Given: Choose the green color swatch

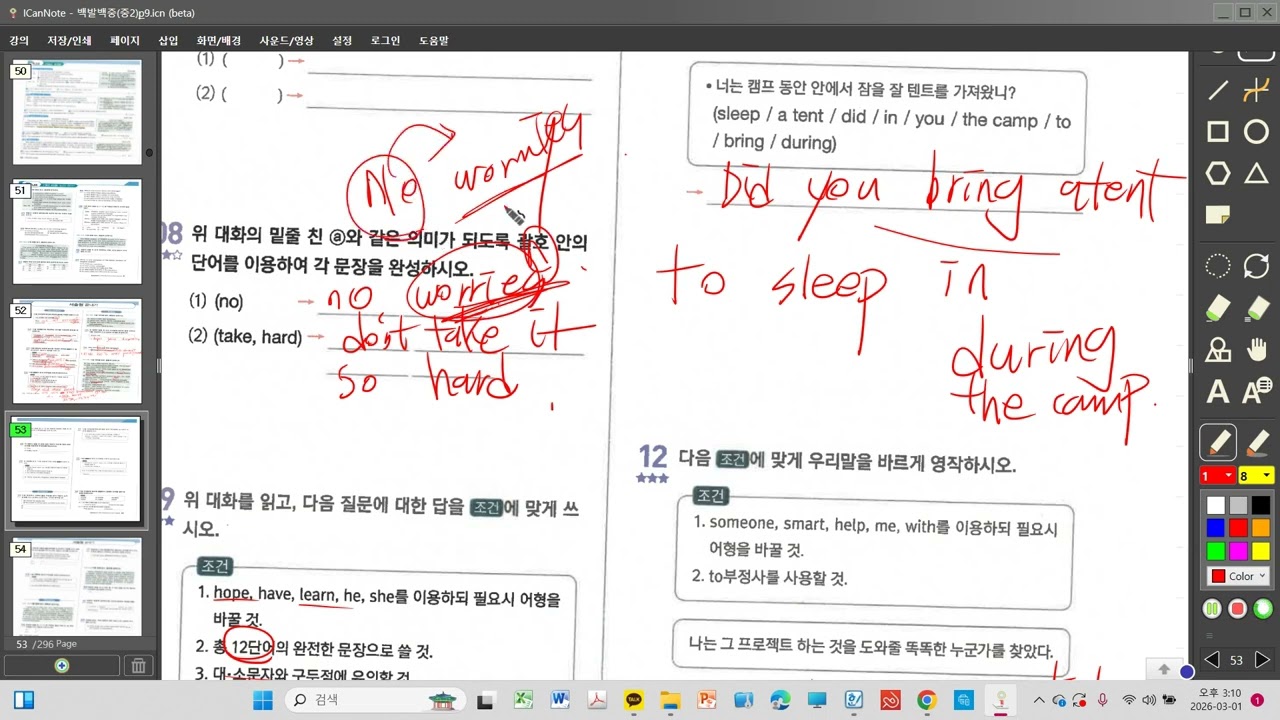Looking at the screenshot, I should tap(1215, 551).
